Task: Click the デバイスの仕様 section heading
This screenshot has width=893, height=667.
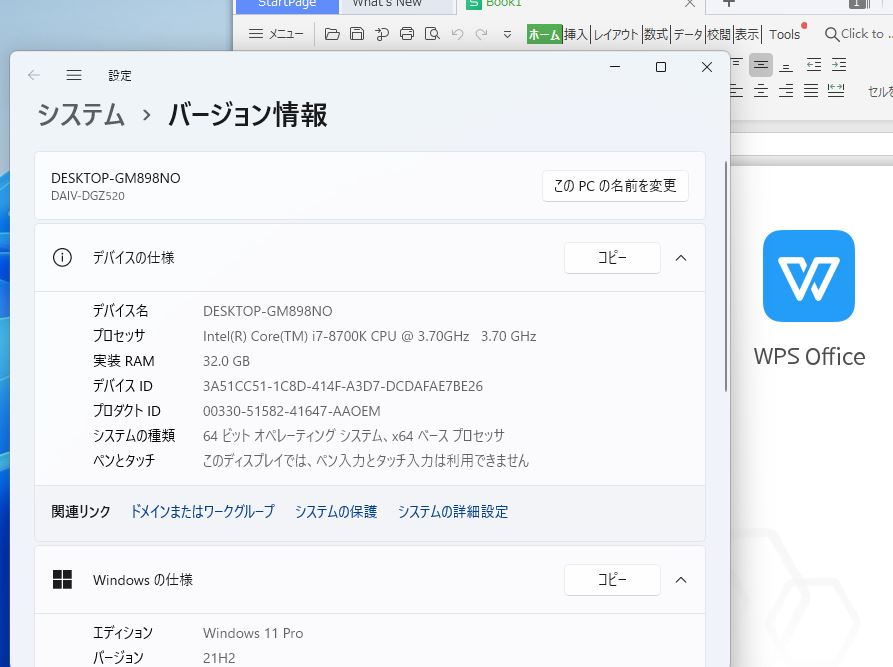Action: (x=133, y=258)
